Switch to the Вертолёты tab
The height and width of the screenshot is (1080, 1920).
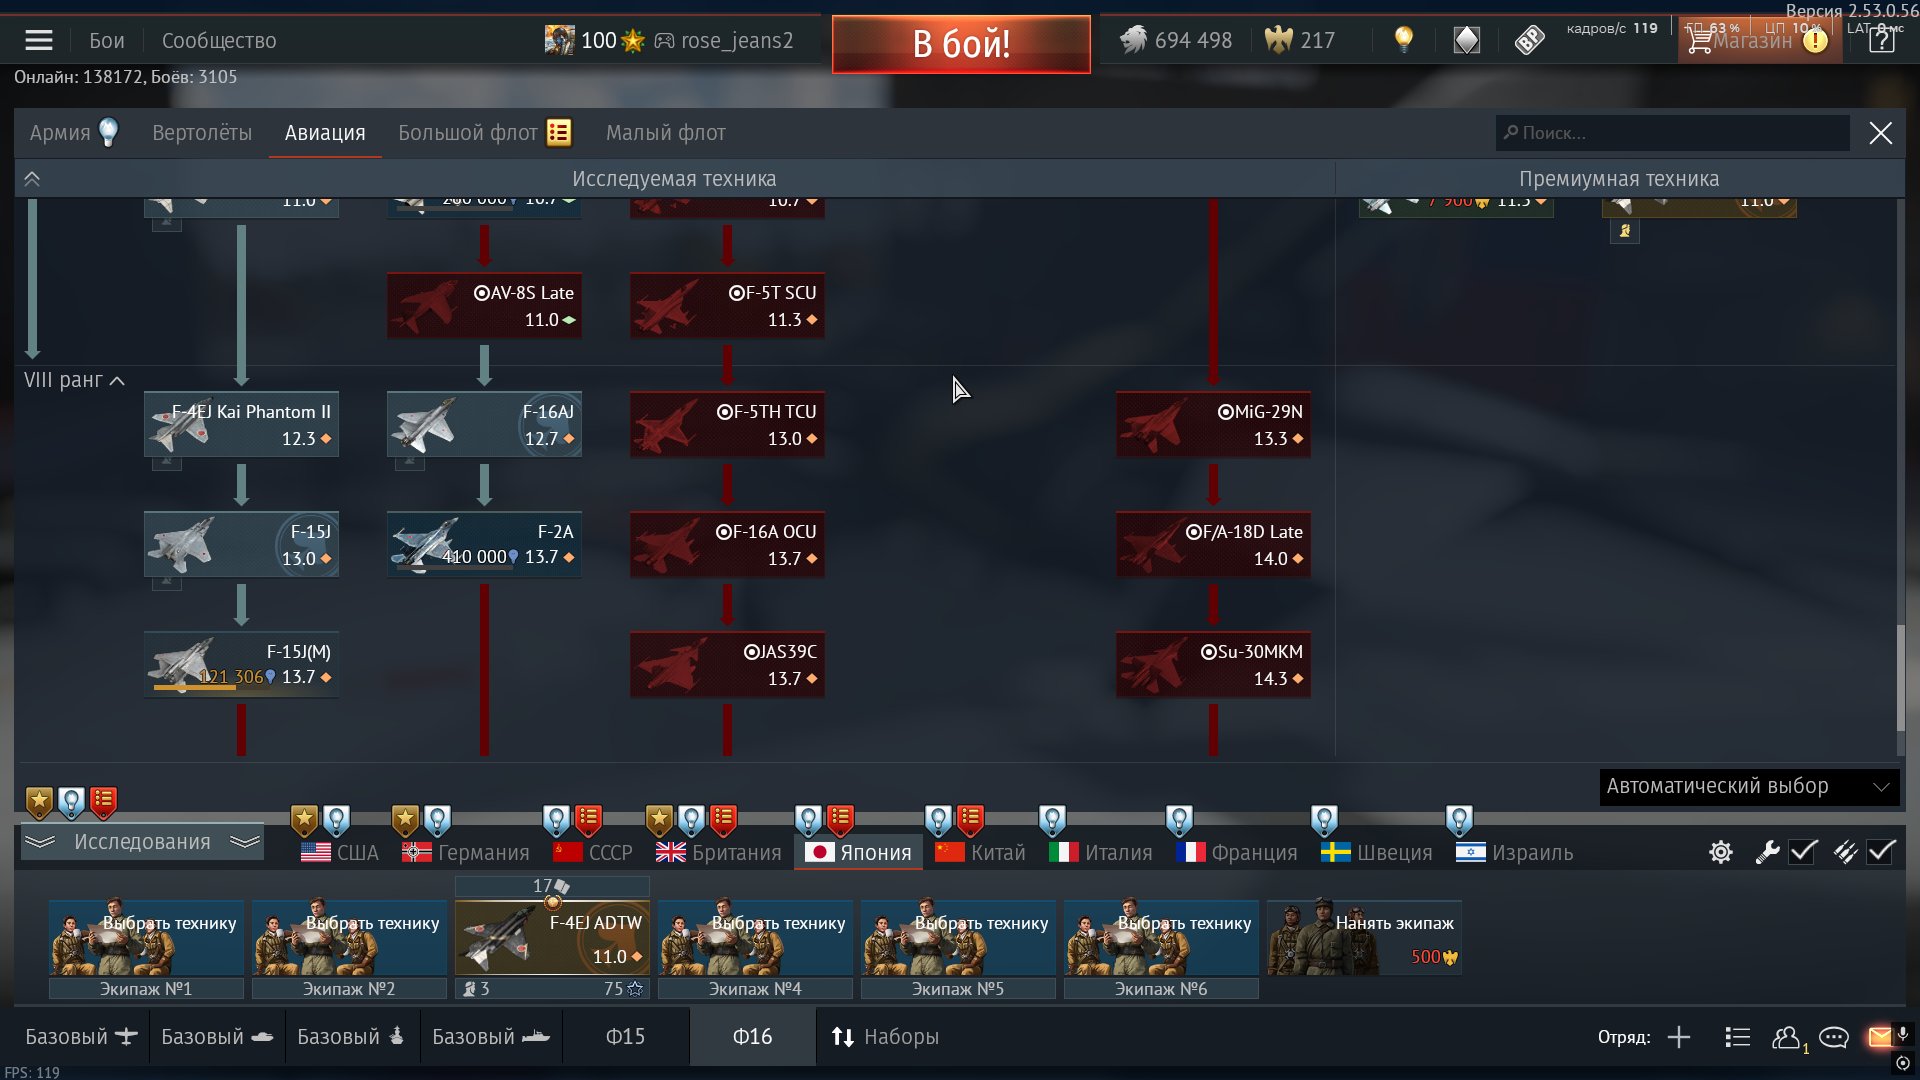click(x=202, y=133)
